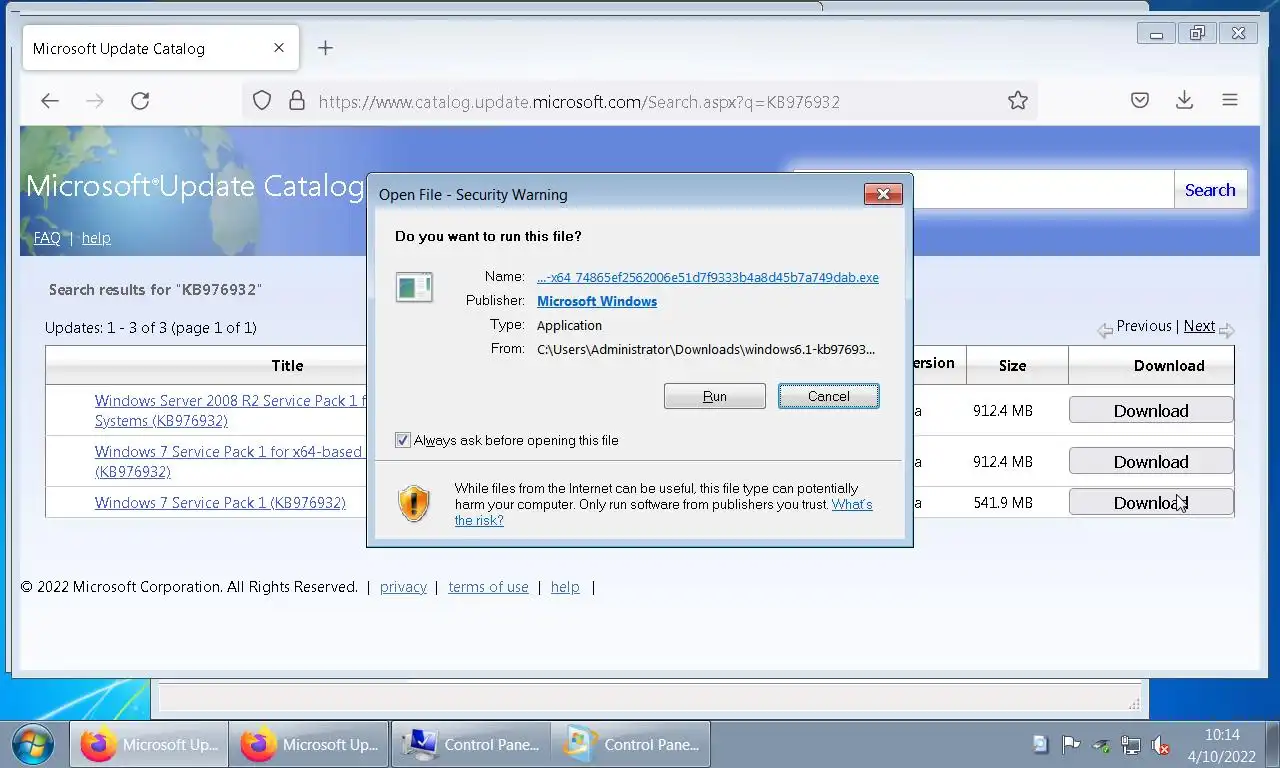Open first Control Panel taskbar item

(x=471, y=744)
